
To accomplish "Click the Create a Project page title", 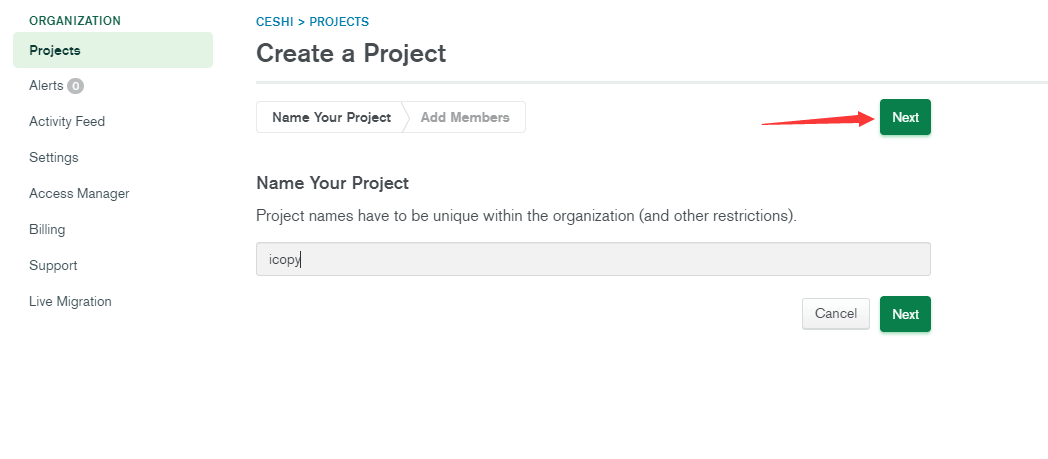I will coord(351,53).
